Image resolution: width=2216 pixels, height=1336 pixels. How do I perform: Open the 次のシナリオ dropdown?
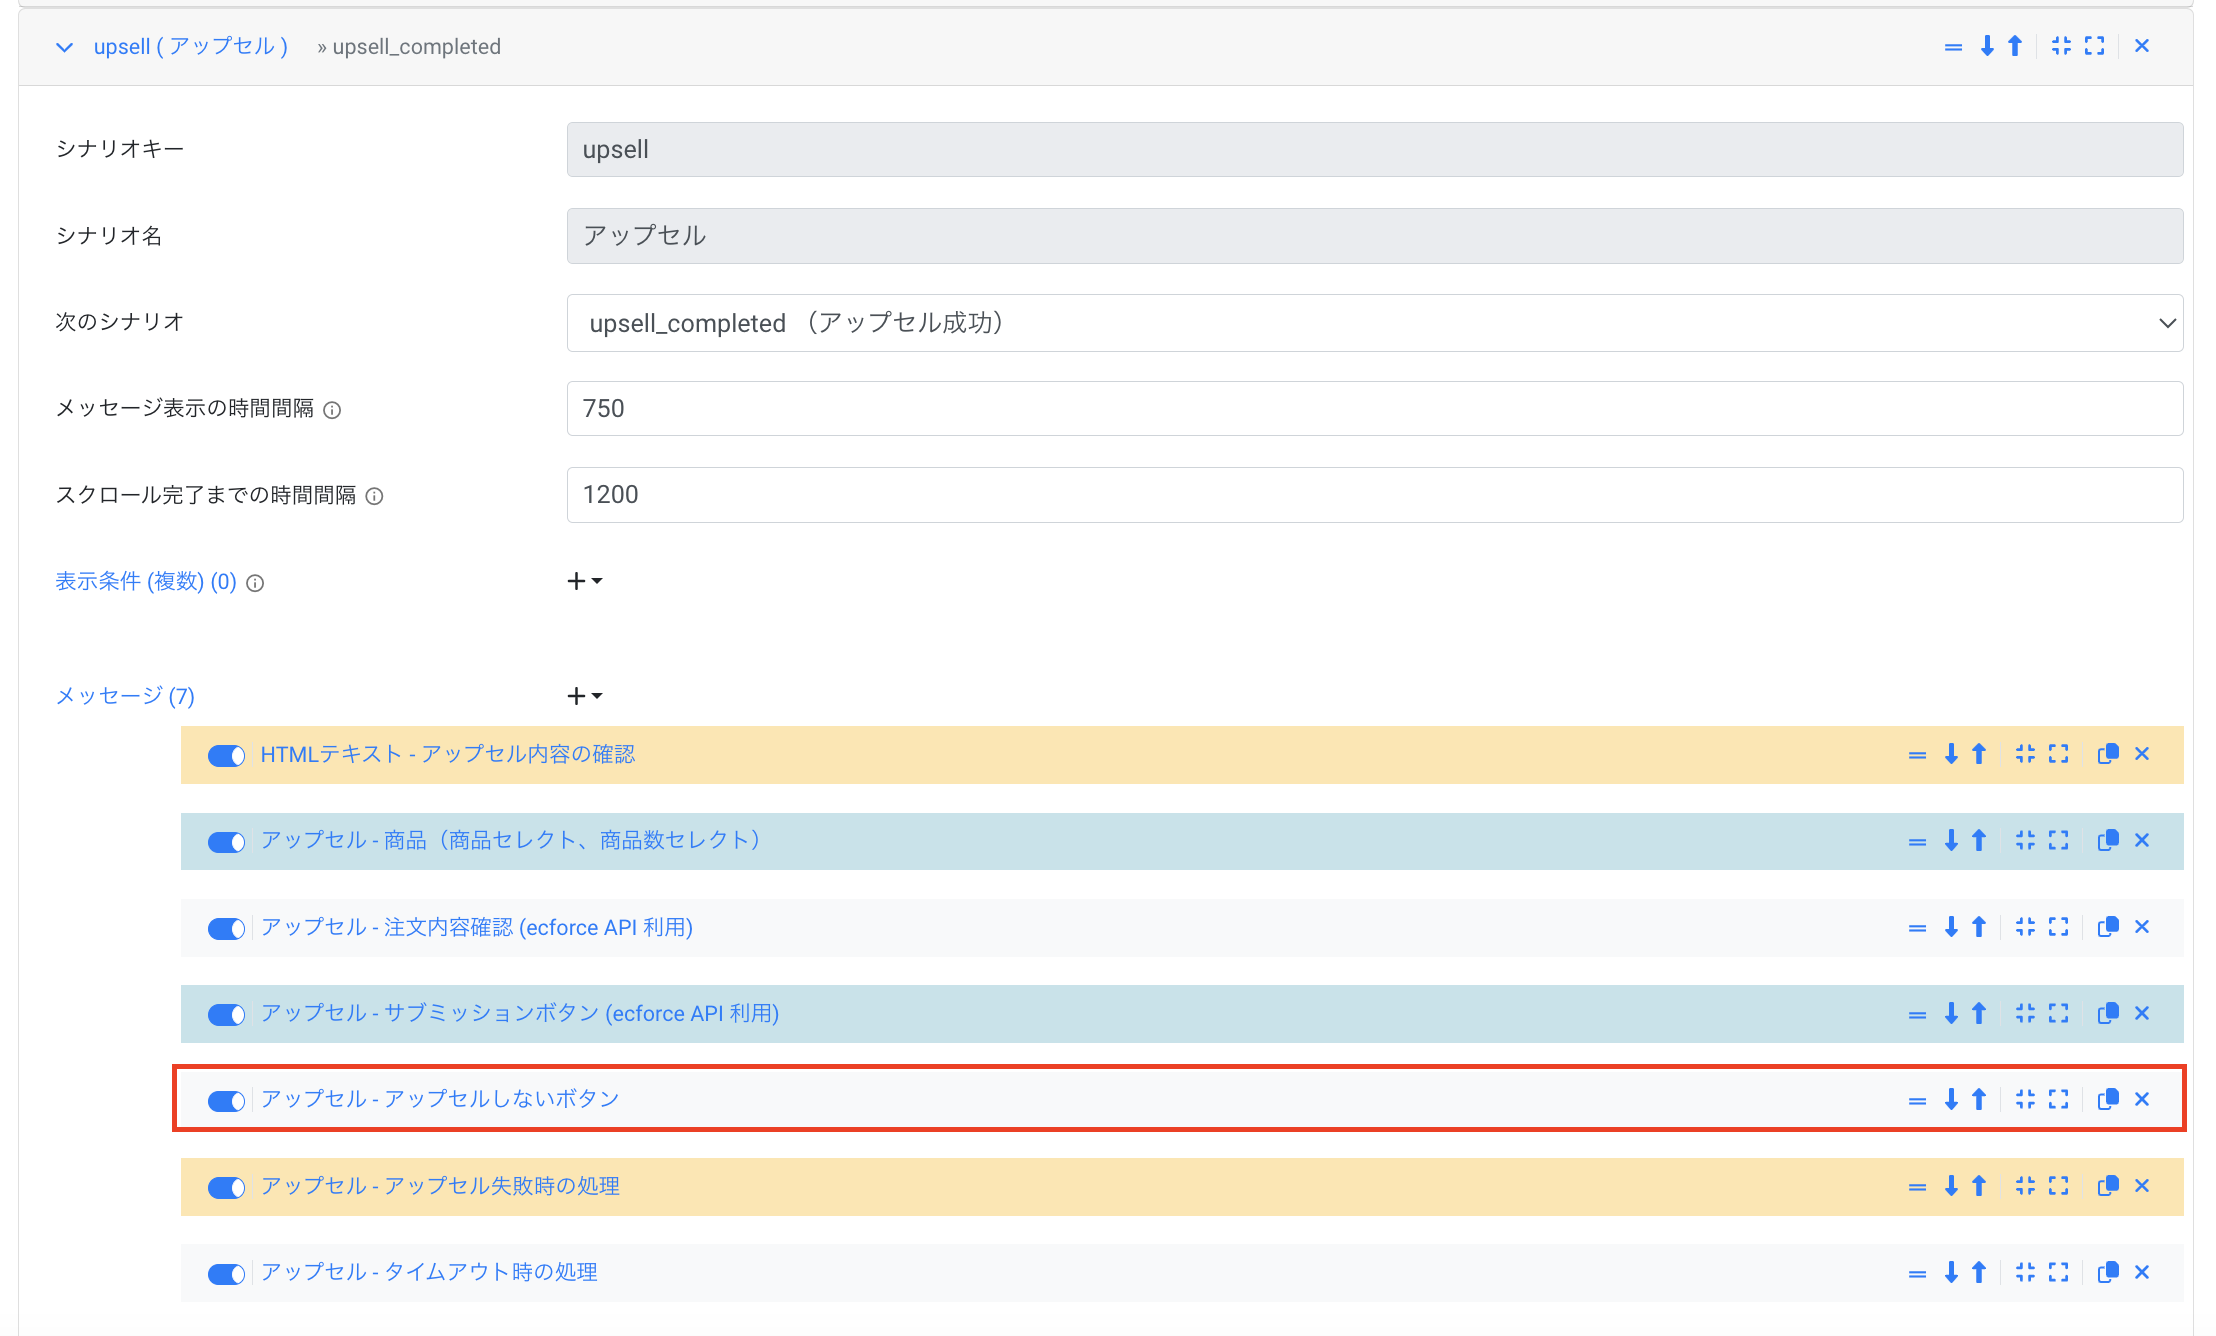[x=1374, y=323]
